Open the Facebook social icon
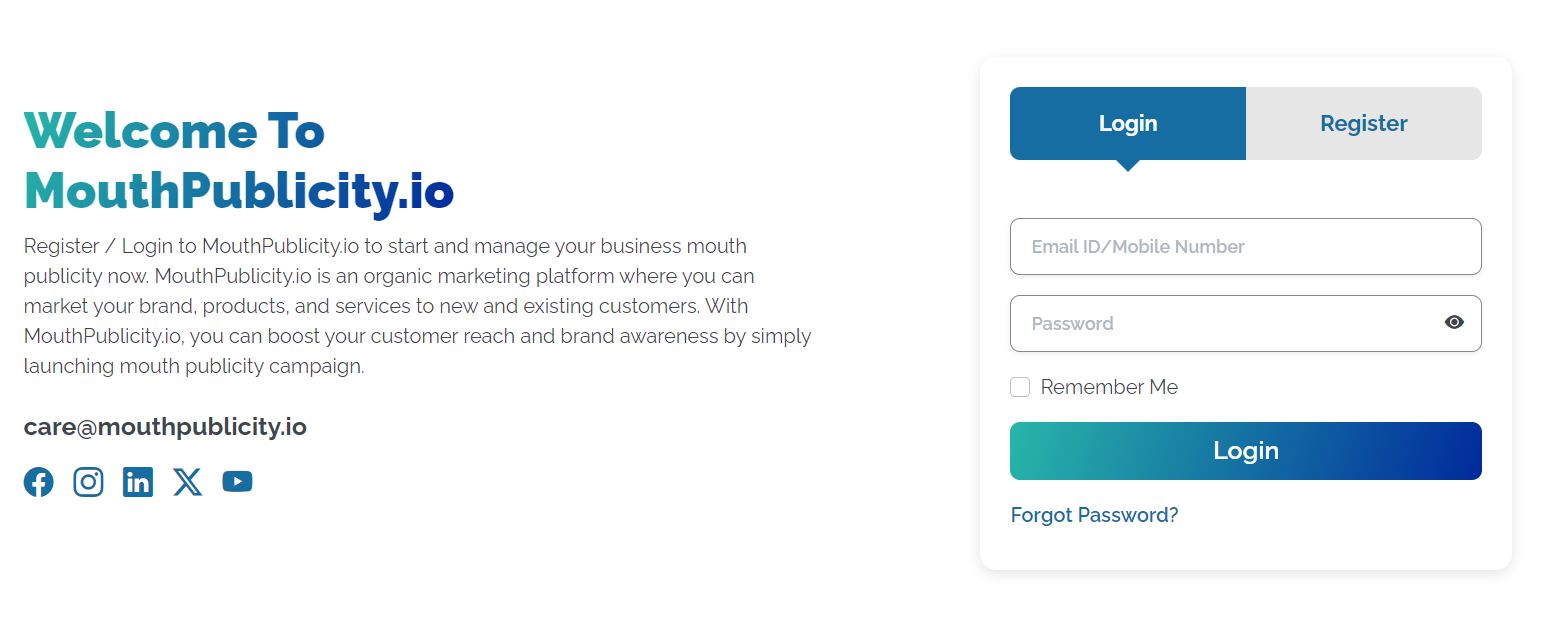The width and height of the screenshot is (1552, 626). pos(39,482)
